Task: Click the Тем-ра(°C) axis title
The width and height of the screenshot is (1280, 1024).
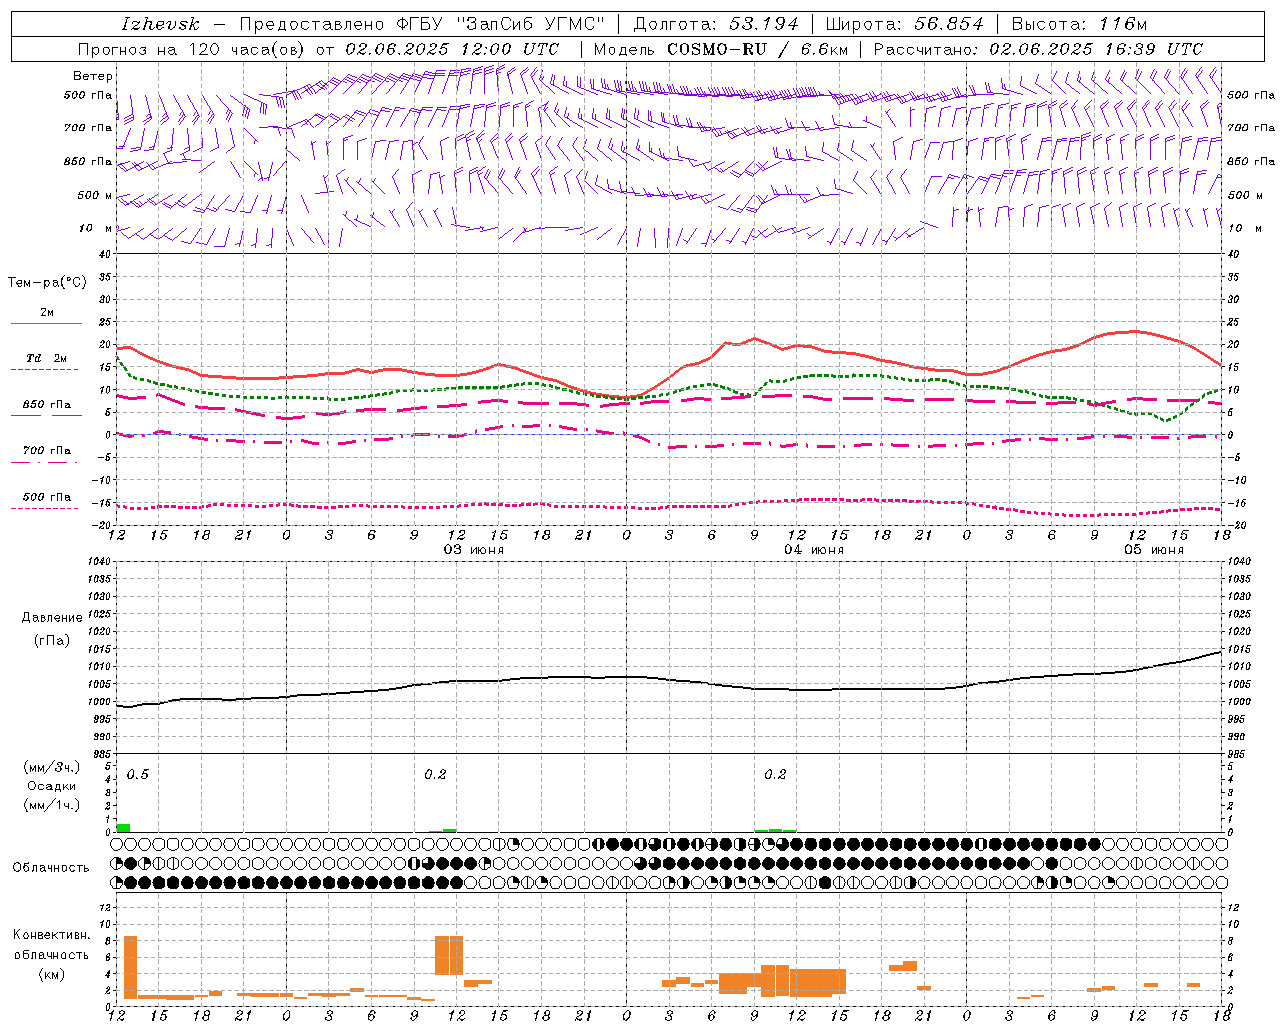Action: pyautogui.click(x=47, y=283)
